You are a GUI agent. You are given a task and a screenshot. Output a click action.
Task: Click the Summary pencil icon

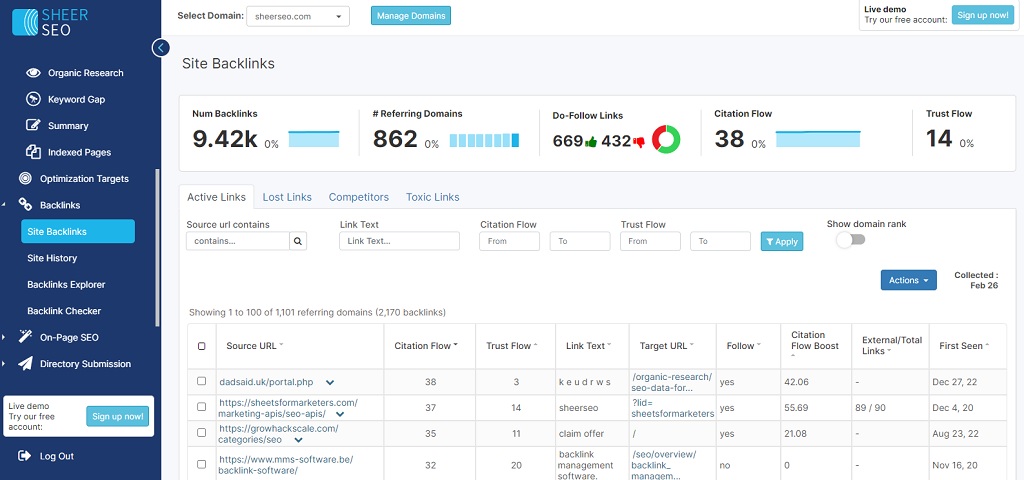(x=33, y=125)
